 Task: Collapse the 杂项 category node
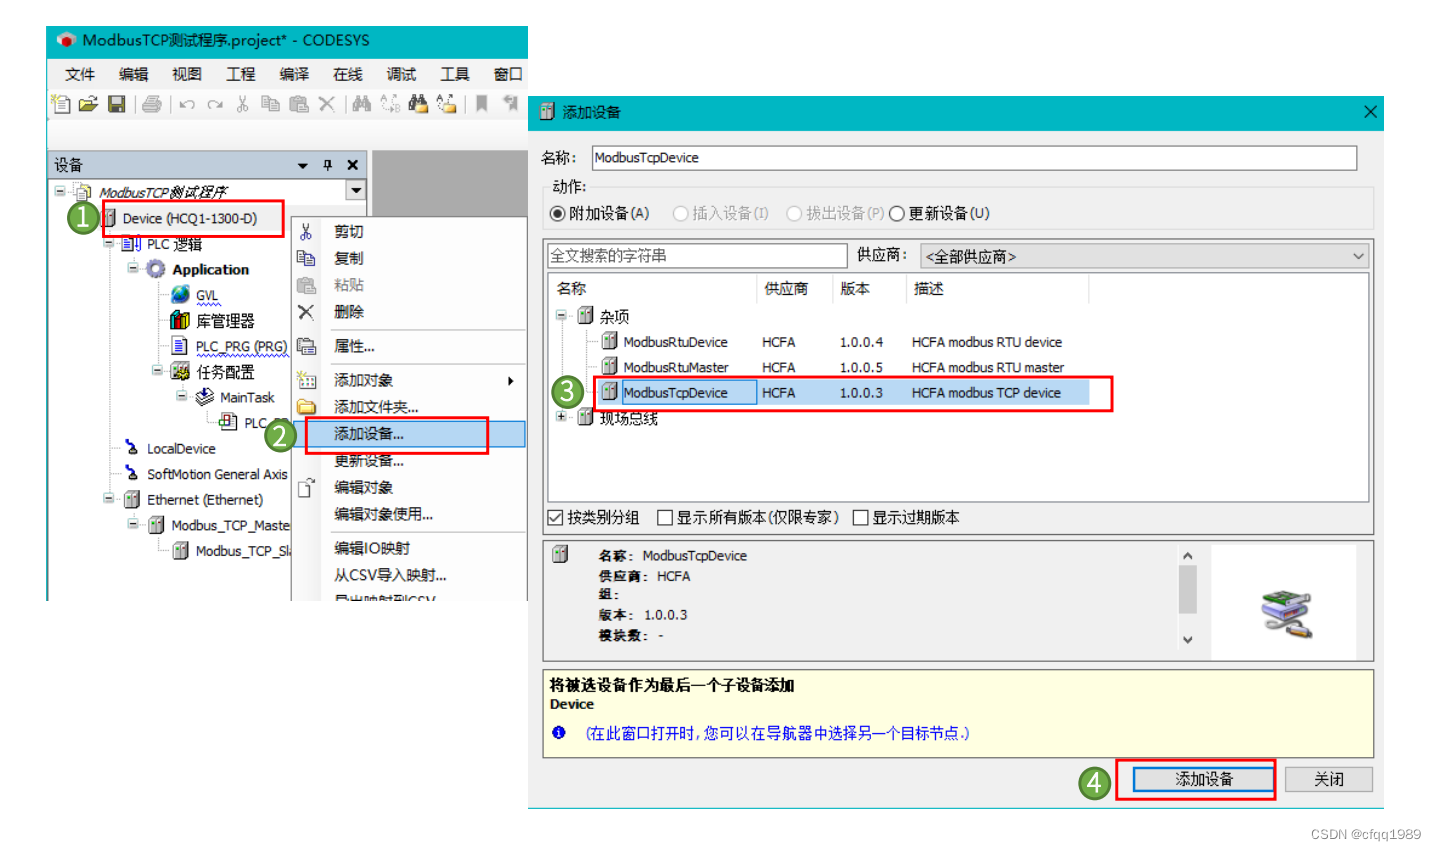click(x=562, y=315)
